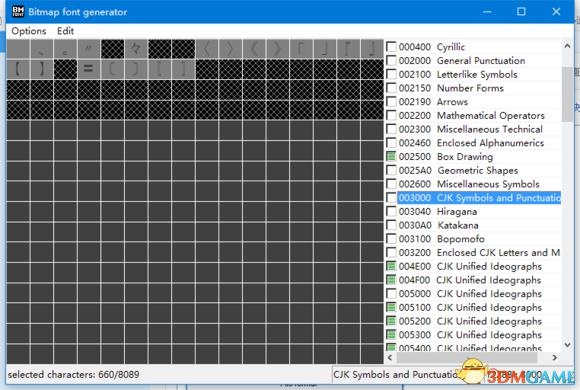Screen dimensions: 580x390
Task: Select the left angle bracket glyph cell
Action: click(207, 49)
